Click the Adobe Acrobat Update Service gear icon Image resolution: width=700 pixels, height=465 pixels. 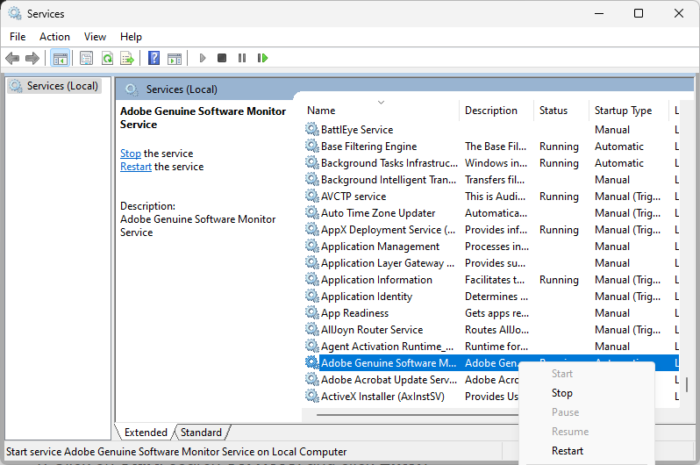(x=312, y=379)
